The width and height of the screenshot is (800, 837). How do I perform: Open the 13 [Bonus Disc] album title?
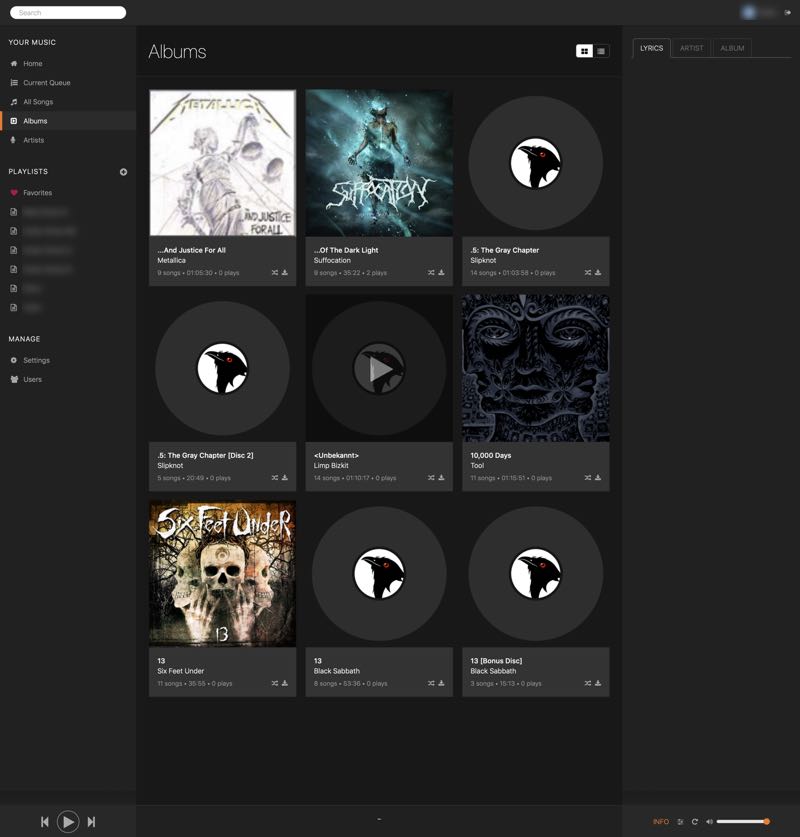[496, 661]
